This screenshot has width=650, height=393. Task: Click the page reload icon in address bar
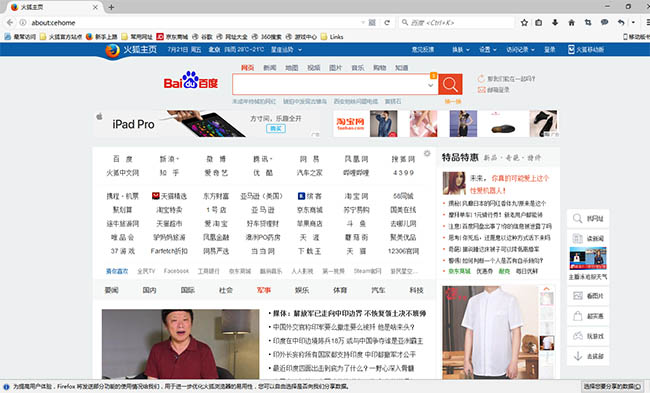pos(387,22)
